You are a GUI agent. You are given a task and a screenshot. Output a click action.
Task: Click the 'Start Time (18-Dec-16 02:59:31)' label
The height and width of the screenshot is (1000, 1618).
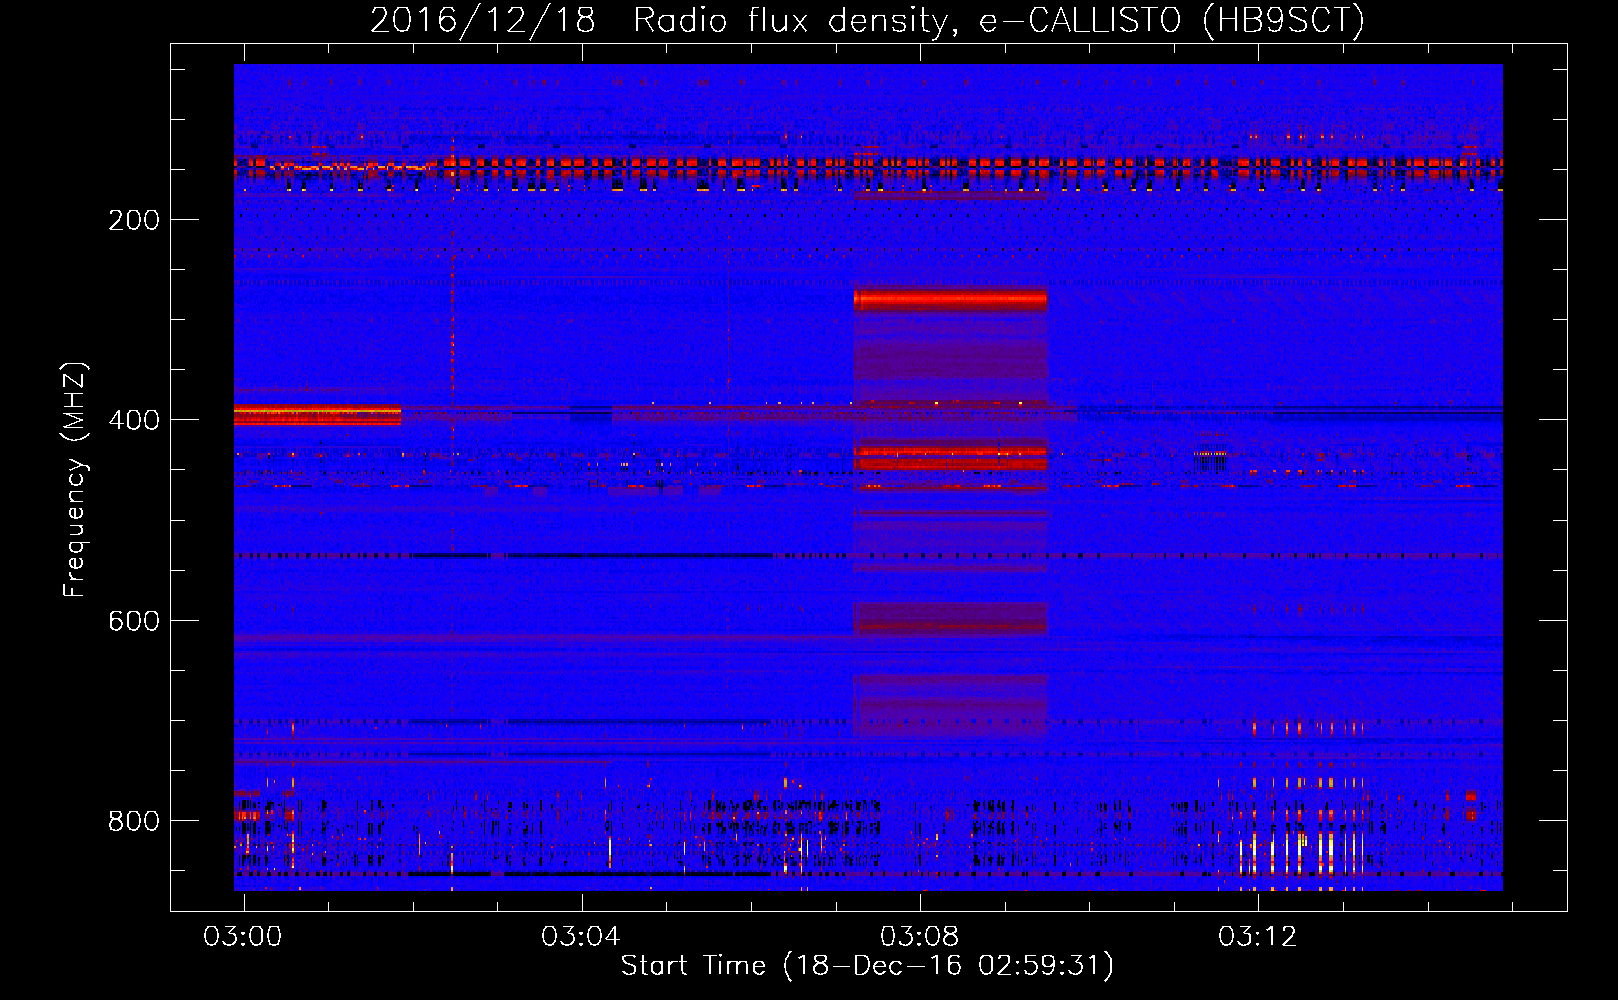pyautogui.click(x=867, y=966)
